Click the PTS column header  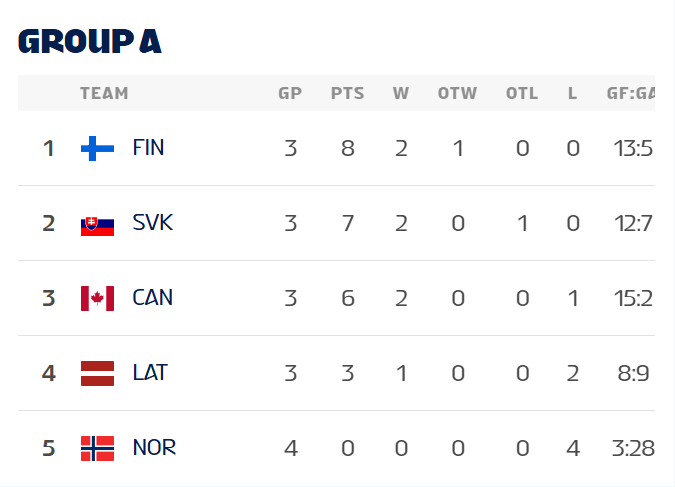tap(347, 94)
